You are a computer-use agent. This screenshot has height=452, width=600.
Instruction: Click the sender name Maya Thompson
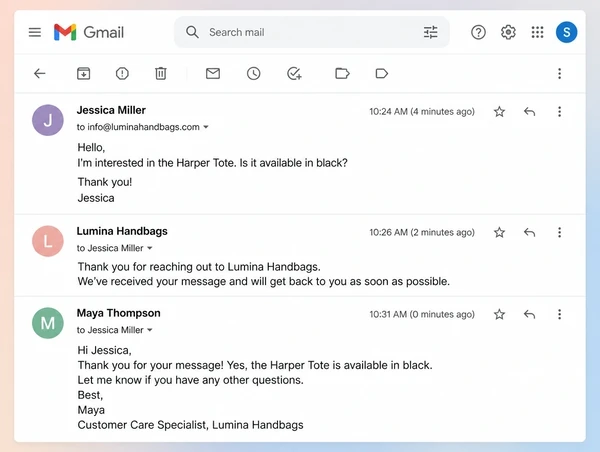[x=118, y=313]
